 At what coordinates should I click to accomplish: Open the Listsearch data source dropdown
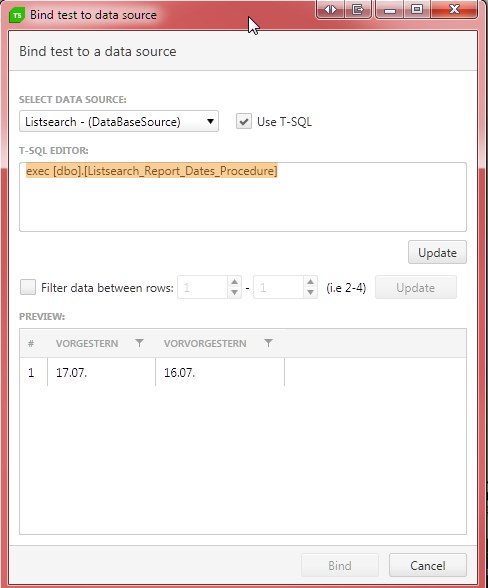click(119, 121)
